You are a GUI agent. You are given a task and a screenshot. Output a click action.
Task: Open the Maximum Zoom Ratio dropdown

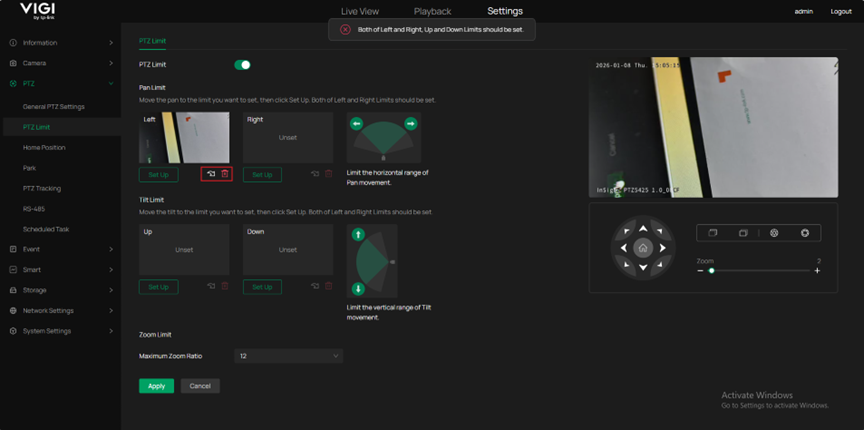point(288,356)
